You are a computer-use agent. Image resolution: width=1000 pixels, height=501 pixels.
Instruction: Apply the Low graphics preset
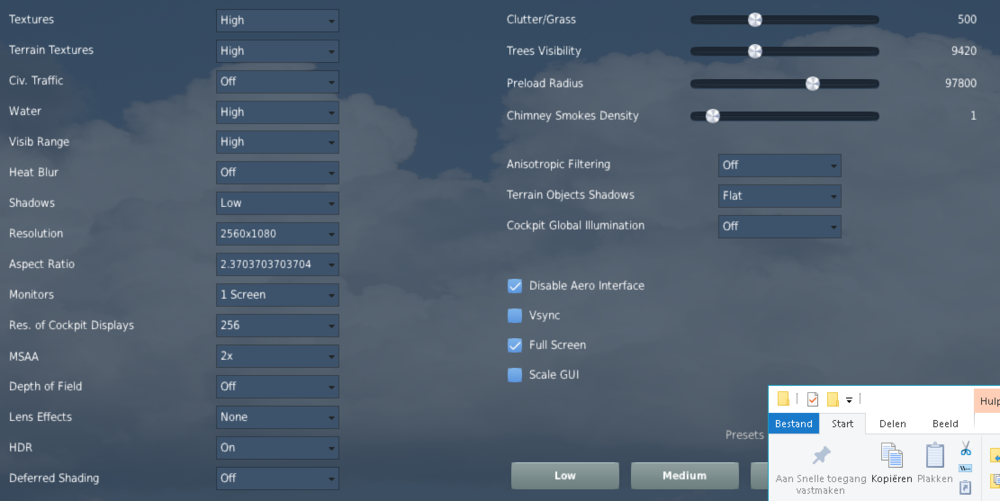[565, 476]
